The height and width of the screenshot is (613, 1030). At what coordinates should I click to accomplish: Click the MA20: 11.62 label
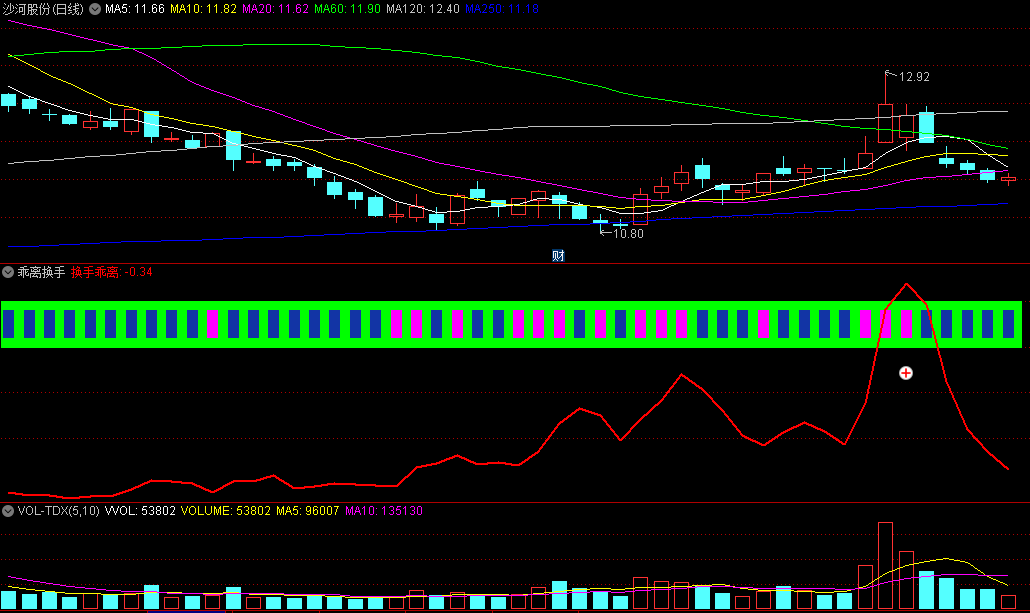[275, 9]
